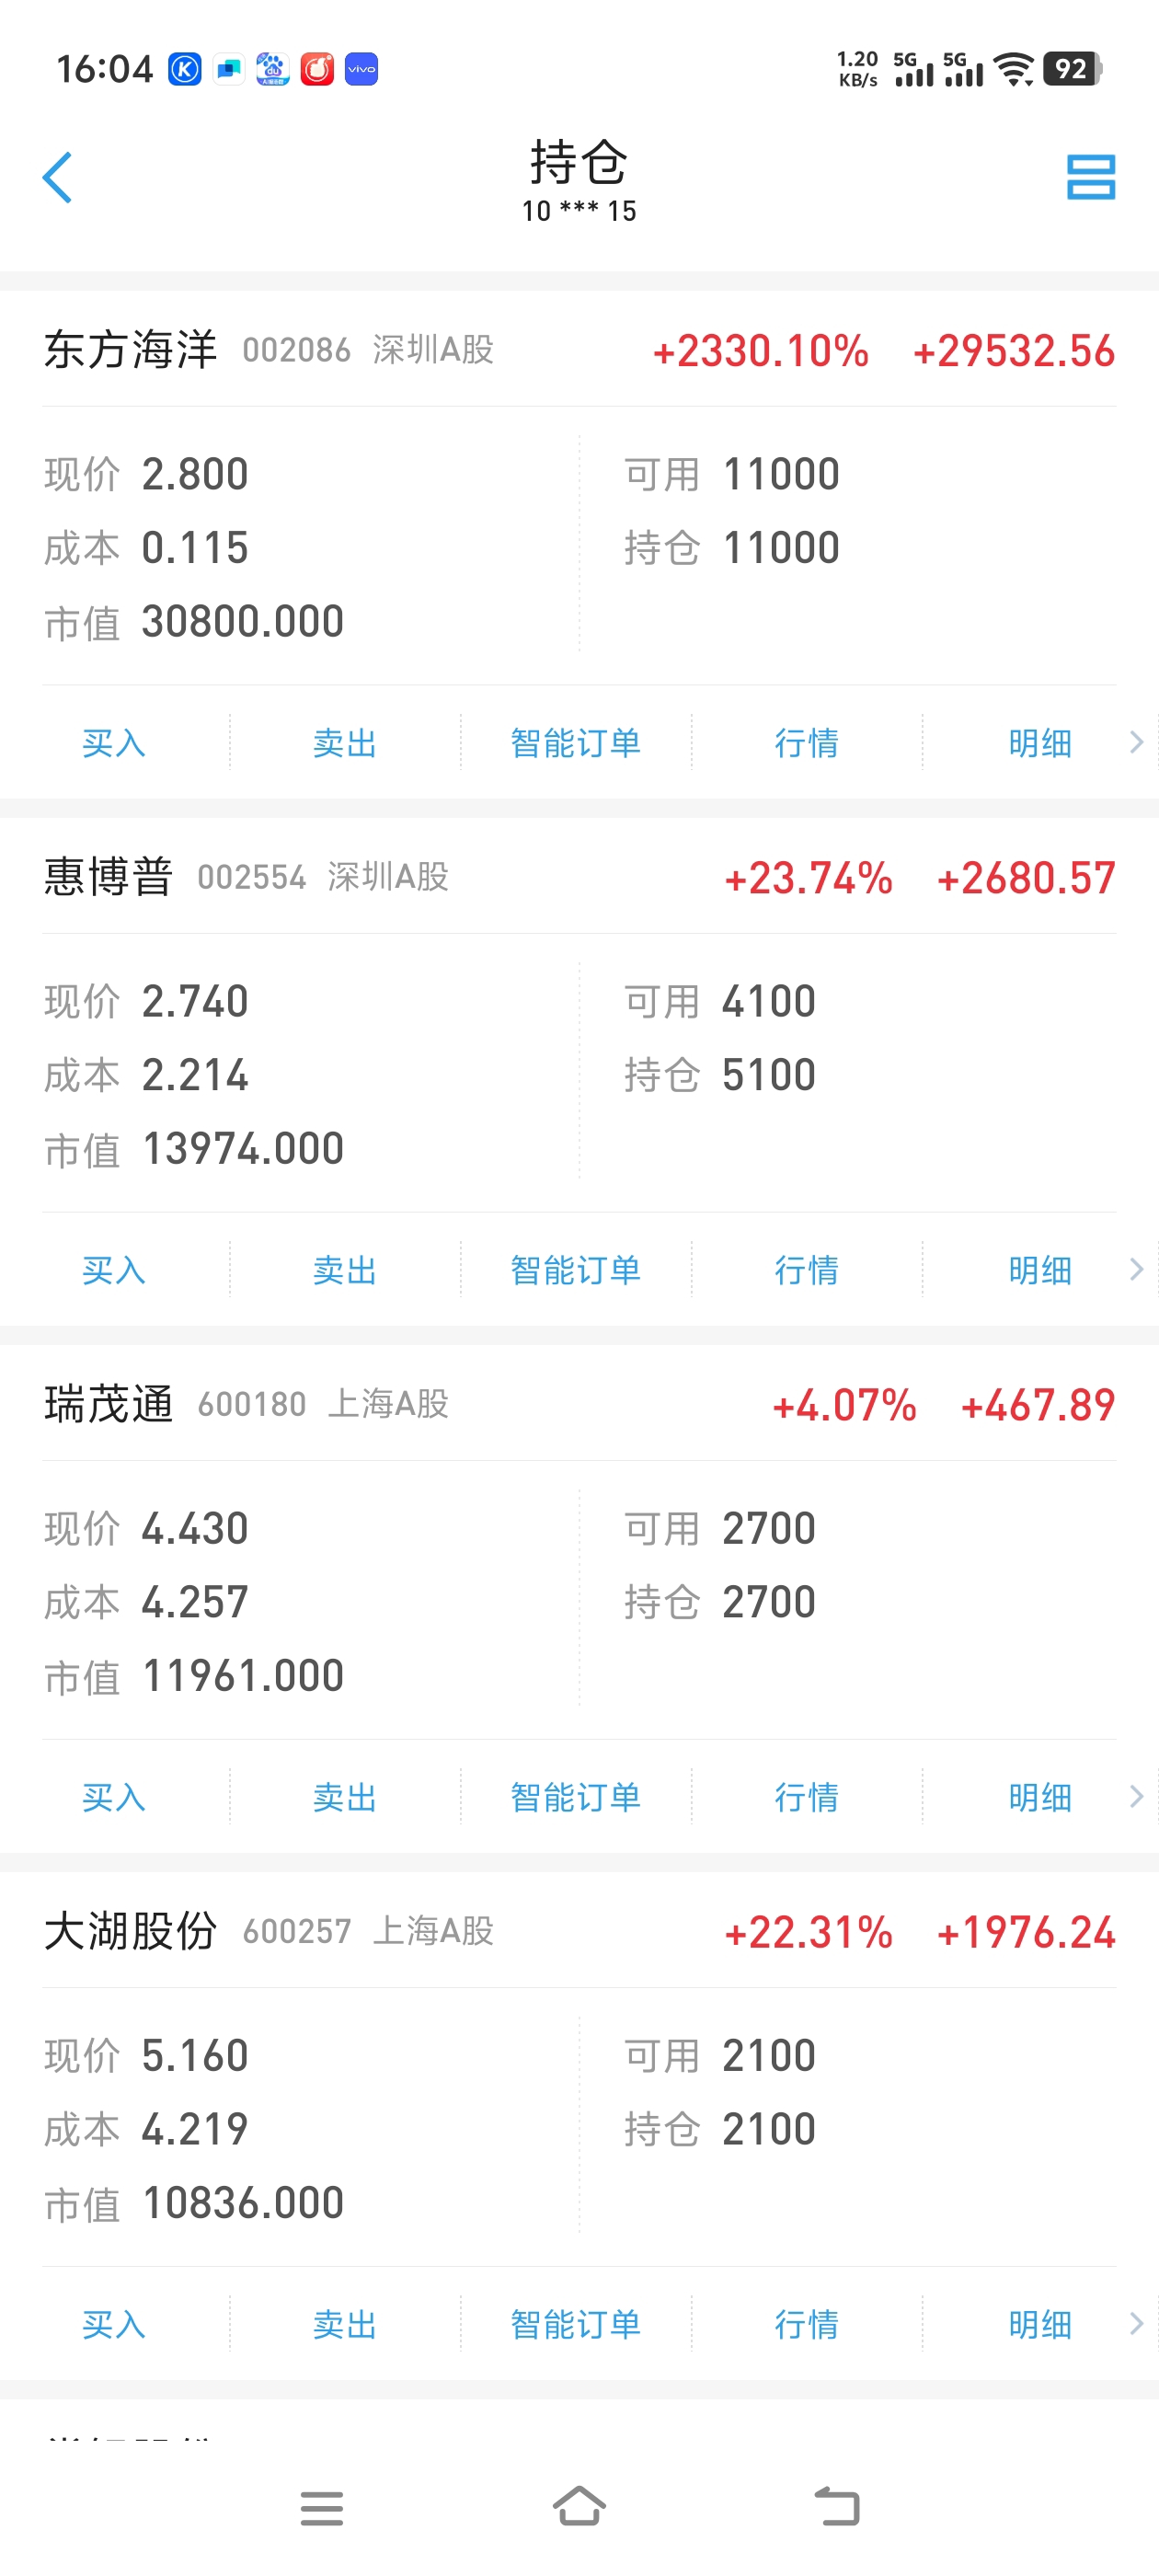Expand more actions arrow for 惠博普
The width and height of the screenshot is (1159, 2576).
1136,1269
